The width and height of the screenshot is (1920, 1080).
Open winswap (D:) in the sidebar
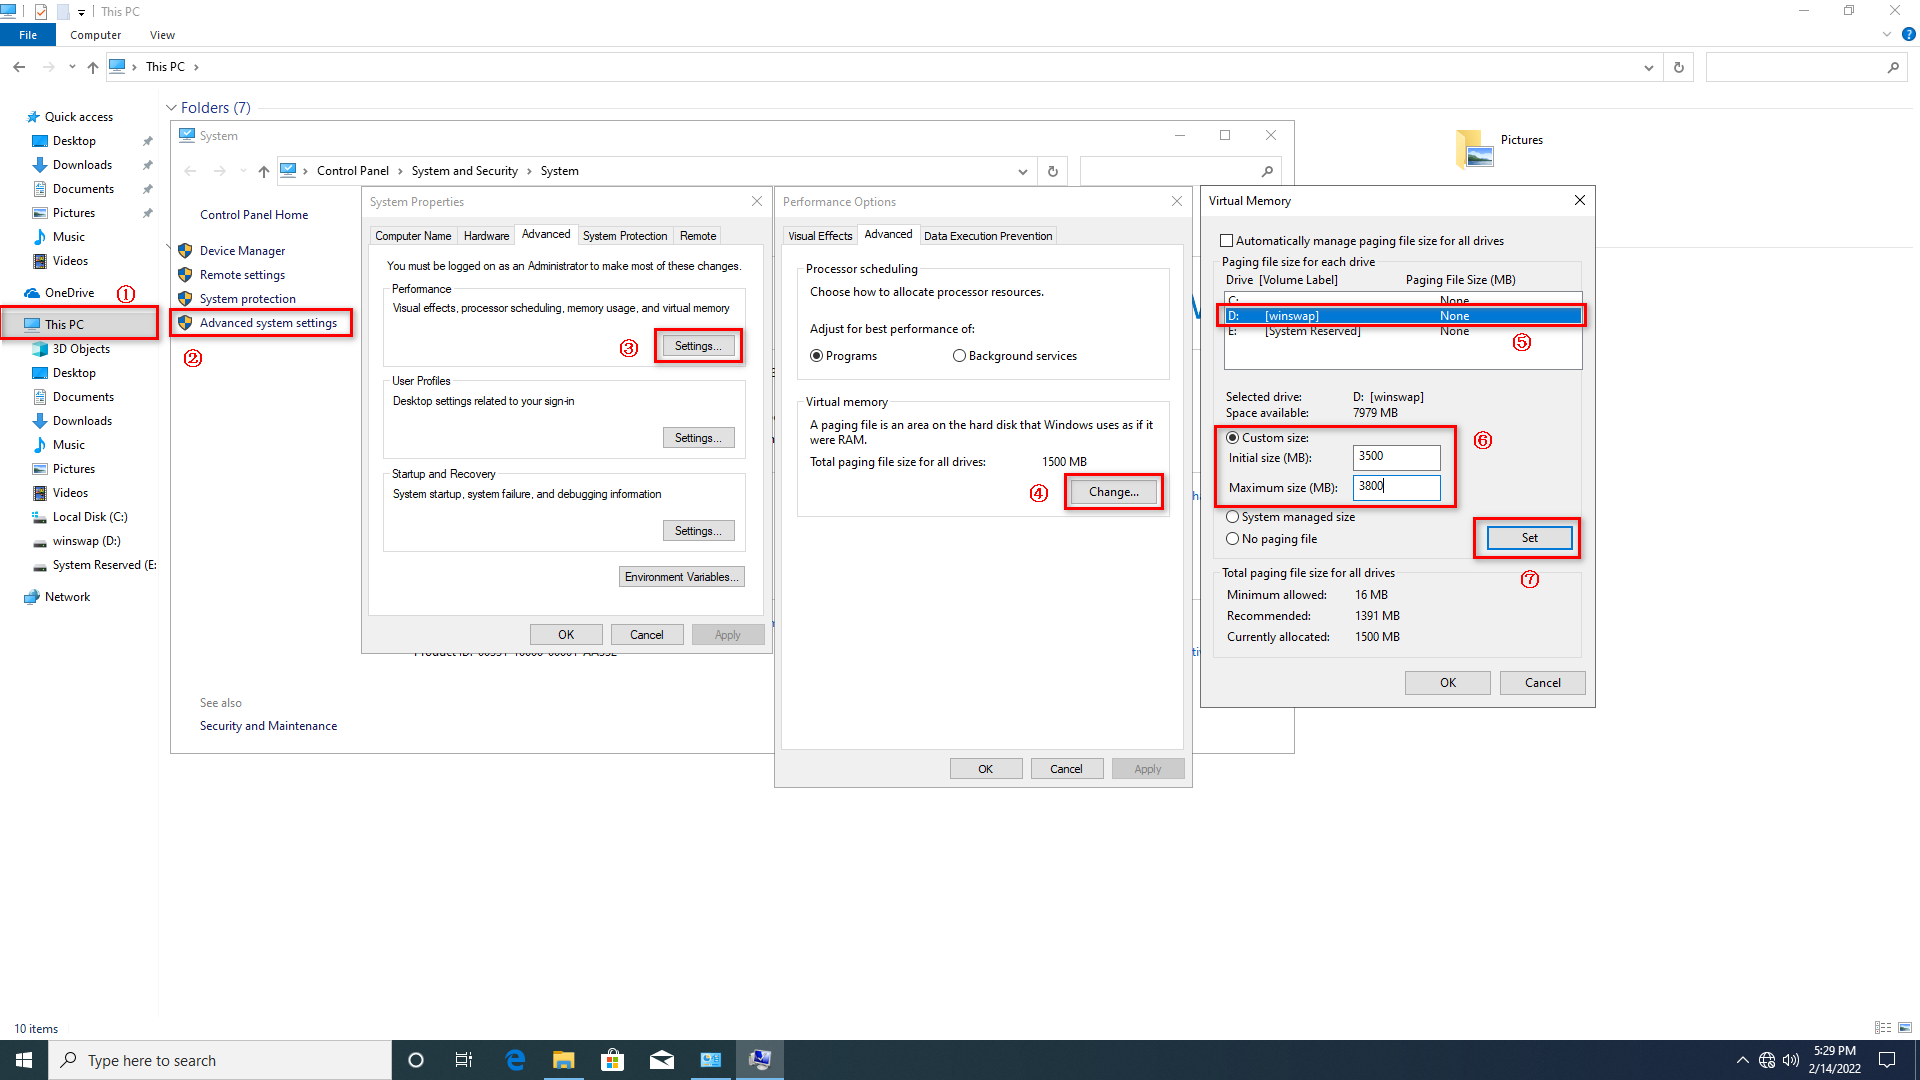[86, 541]
